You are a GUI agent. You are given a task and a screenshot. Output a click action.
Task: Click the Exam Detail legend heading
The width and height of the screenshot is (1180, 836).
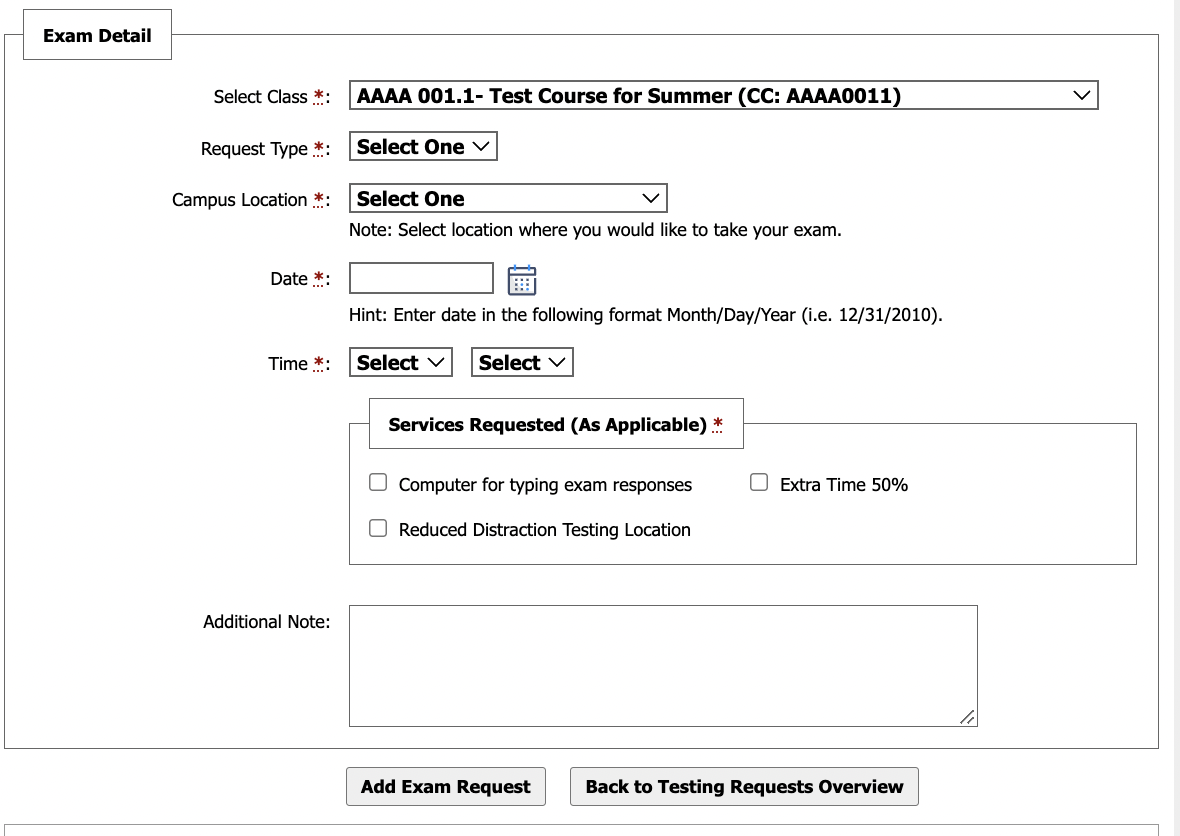(x=97, y=35)
